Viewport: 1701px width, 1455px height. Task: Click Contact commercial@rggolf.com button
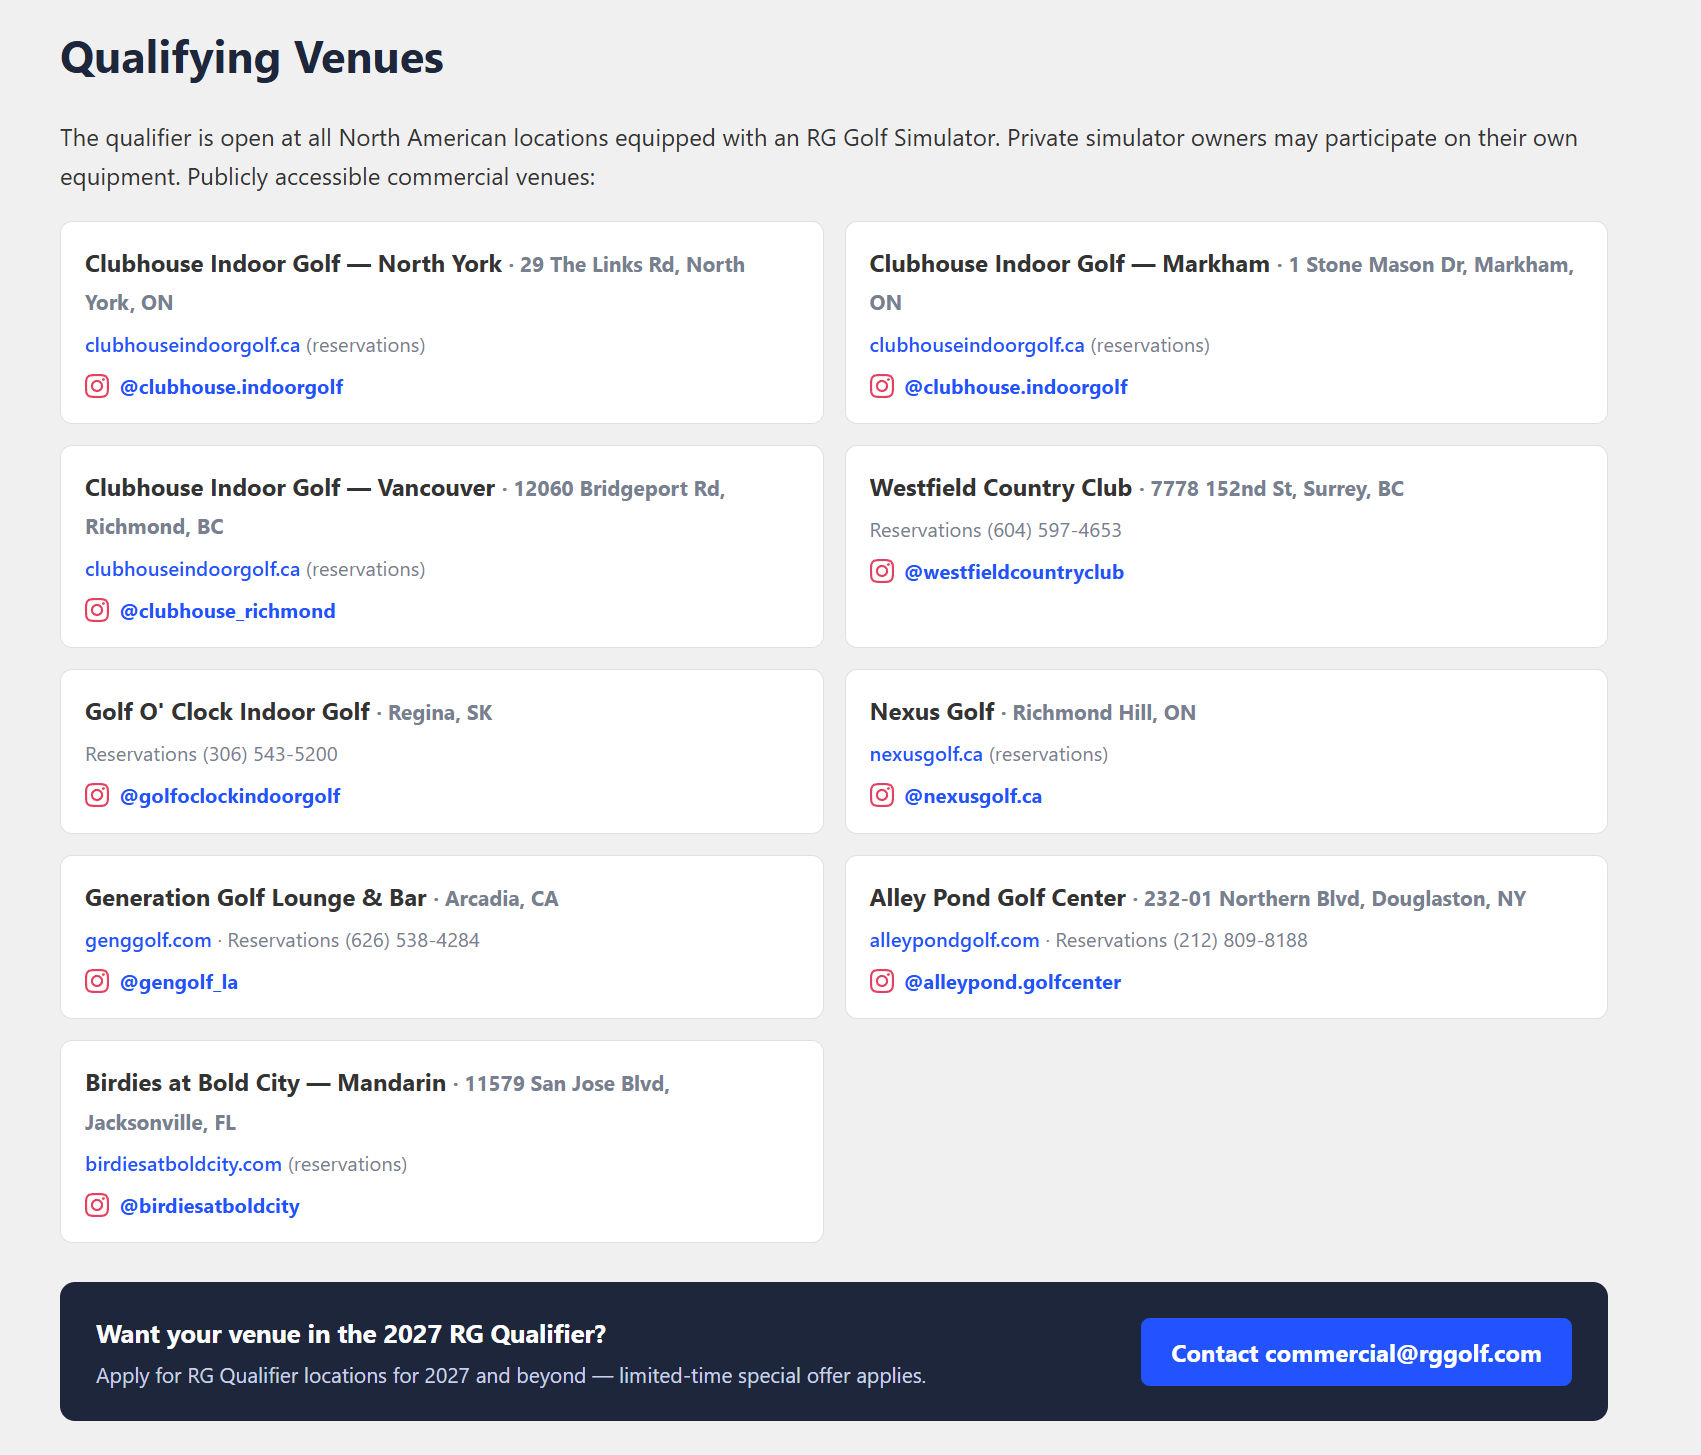[x=1356, y=1352]
